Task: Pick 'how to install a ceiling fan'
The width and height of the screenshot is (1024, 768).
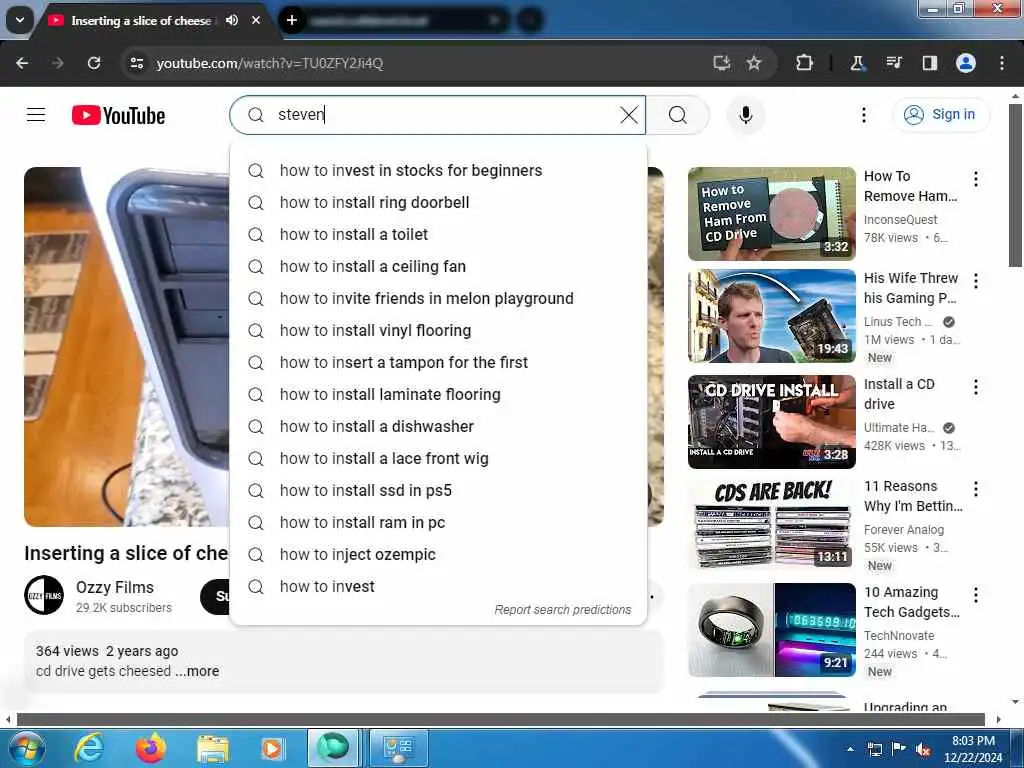Action: pyautogui.click(x=438, y=266)
